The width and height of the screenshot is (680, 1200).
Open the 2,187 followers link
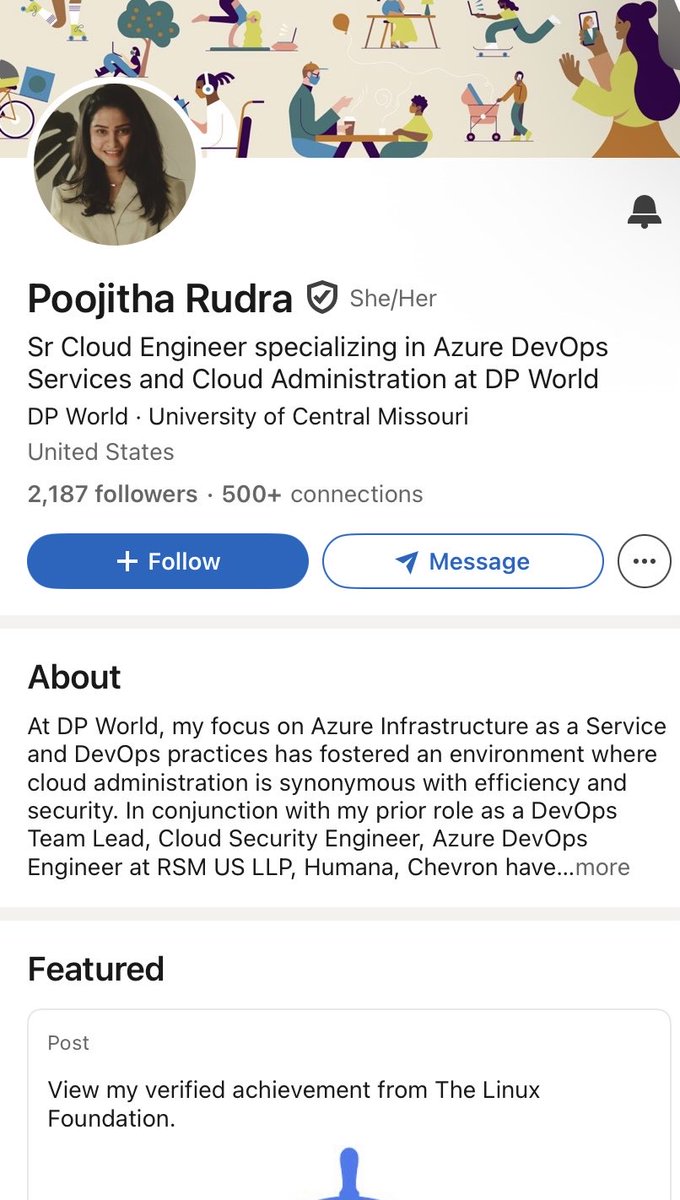click(113, 494)
